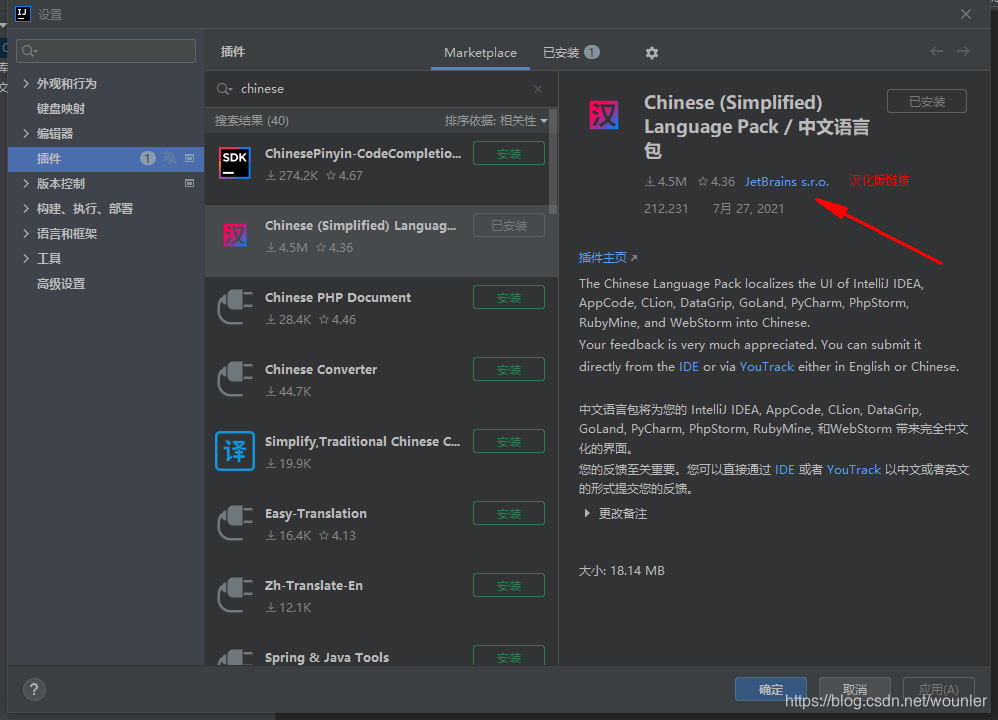Select 高级设置 in the settings tree

(x=61, y=283)
